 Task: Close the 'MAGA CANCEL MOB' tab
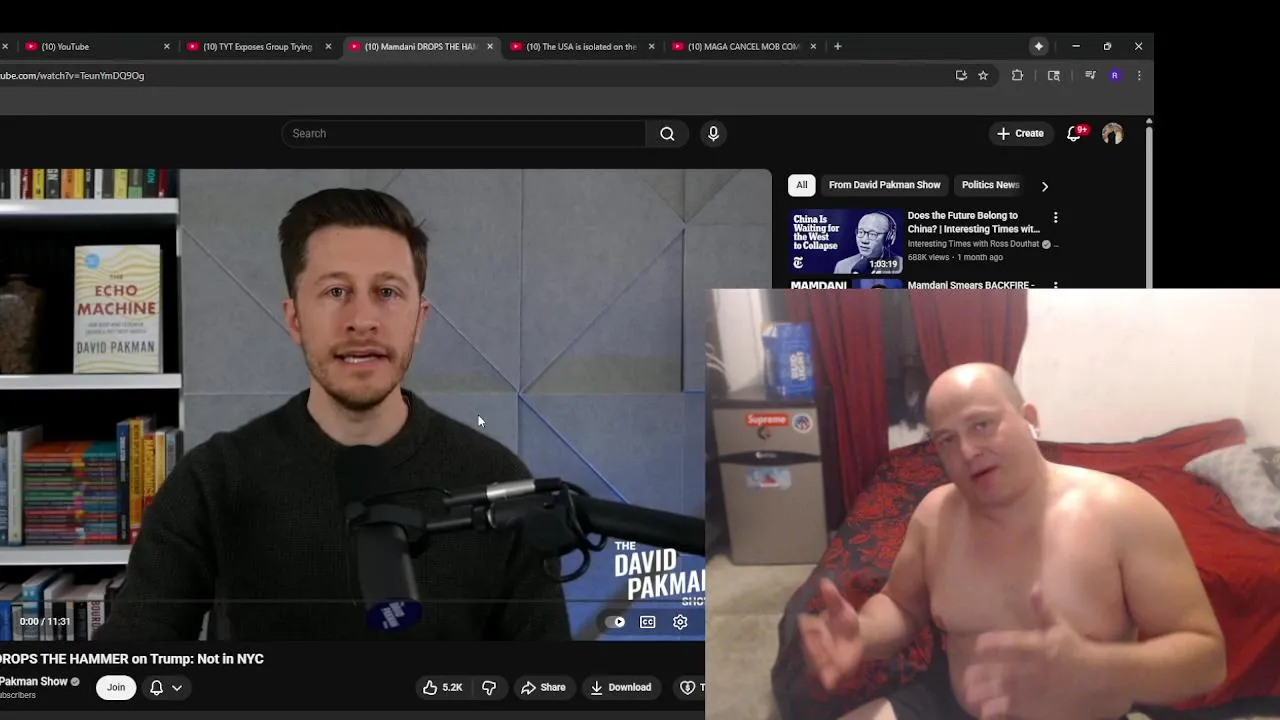pyautogui.click(x=813, y=46)
